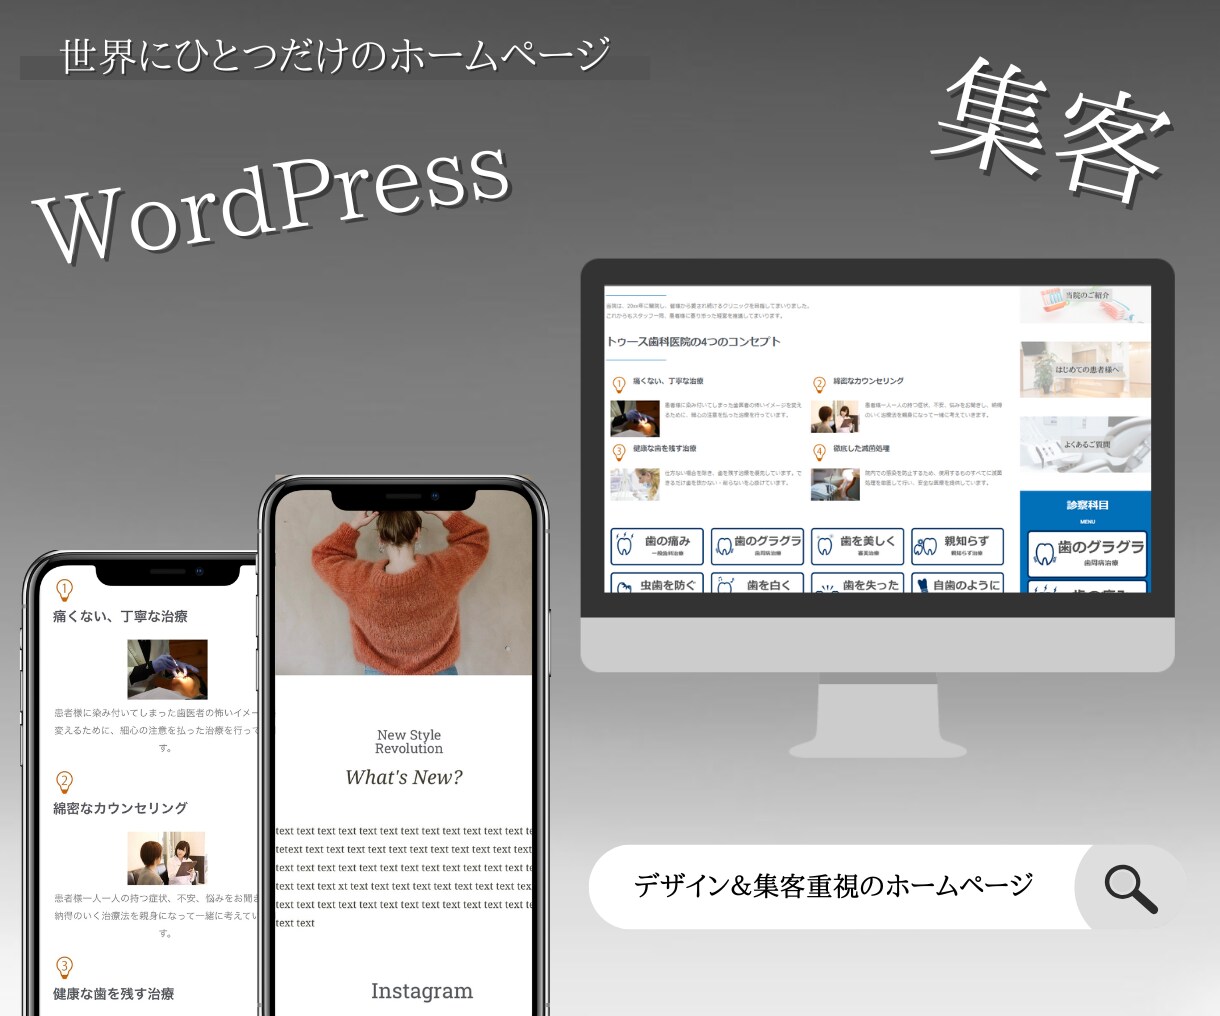Tap the dental treatment photo on the left phone
This screenshot has width=1220, height=1016.
pyautogui.click(x=167, y=669)
